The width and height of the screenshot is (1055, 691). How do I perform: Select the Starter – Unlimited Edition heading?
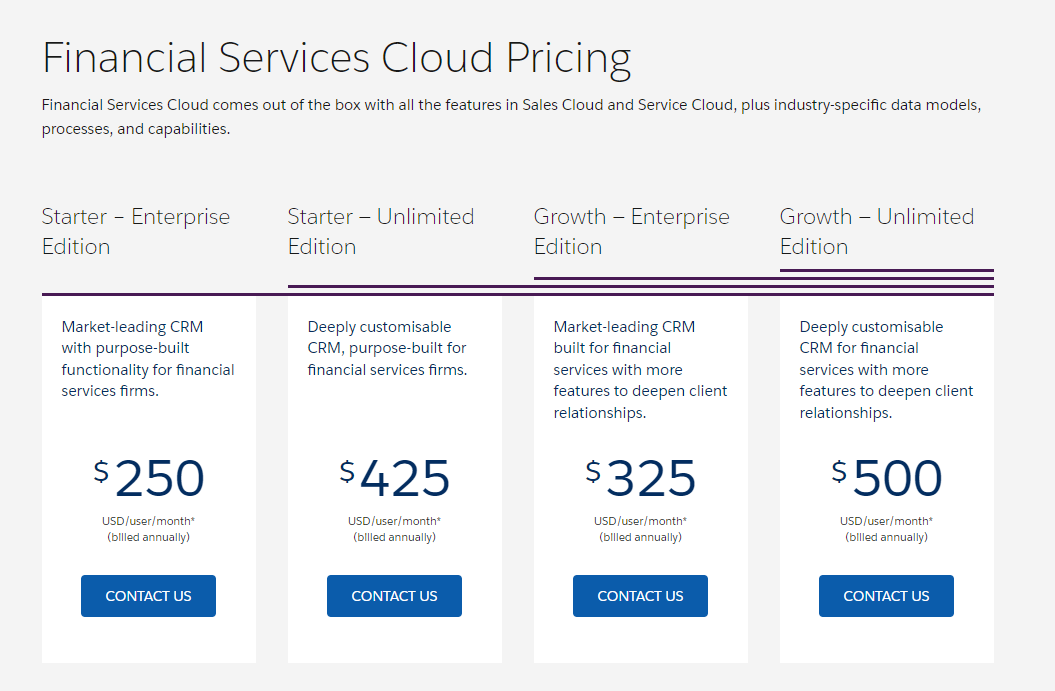(381, 231)
